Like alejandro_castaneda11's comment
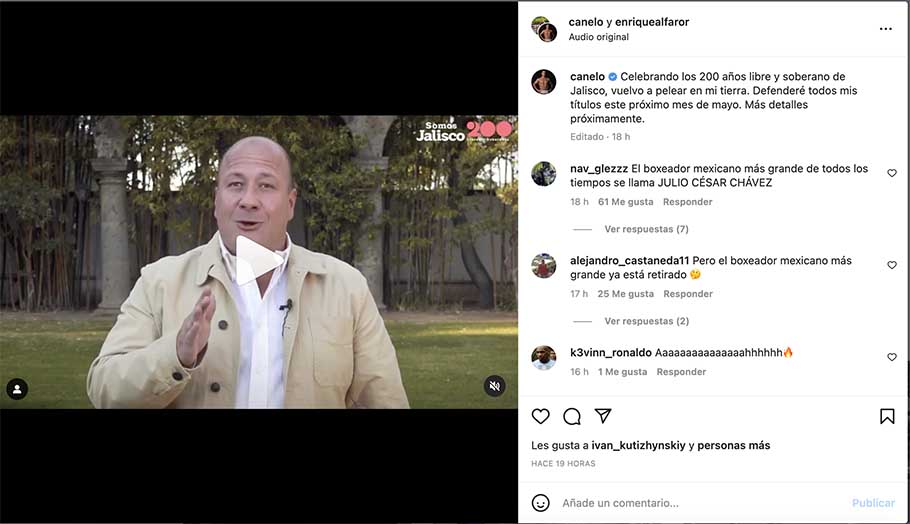 pyautogui.click(x=892, y=265)
